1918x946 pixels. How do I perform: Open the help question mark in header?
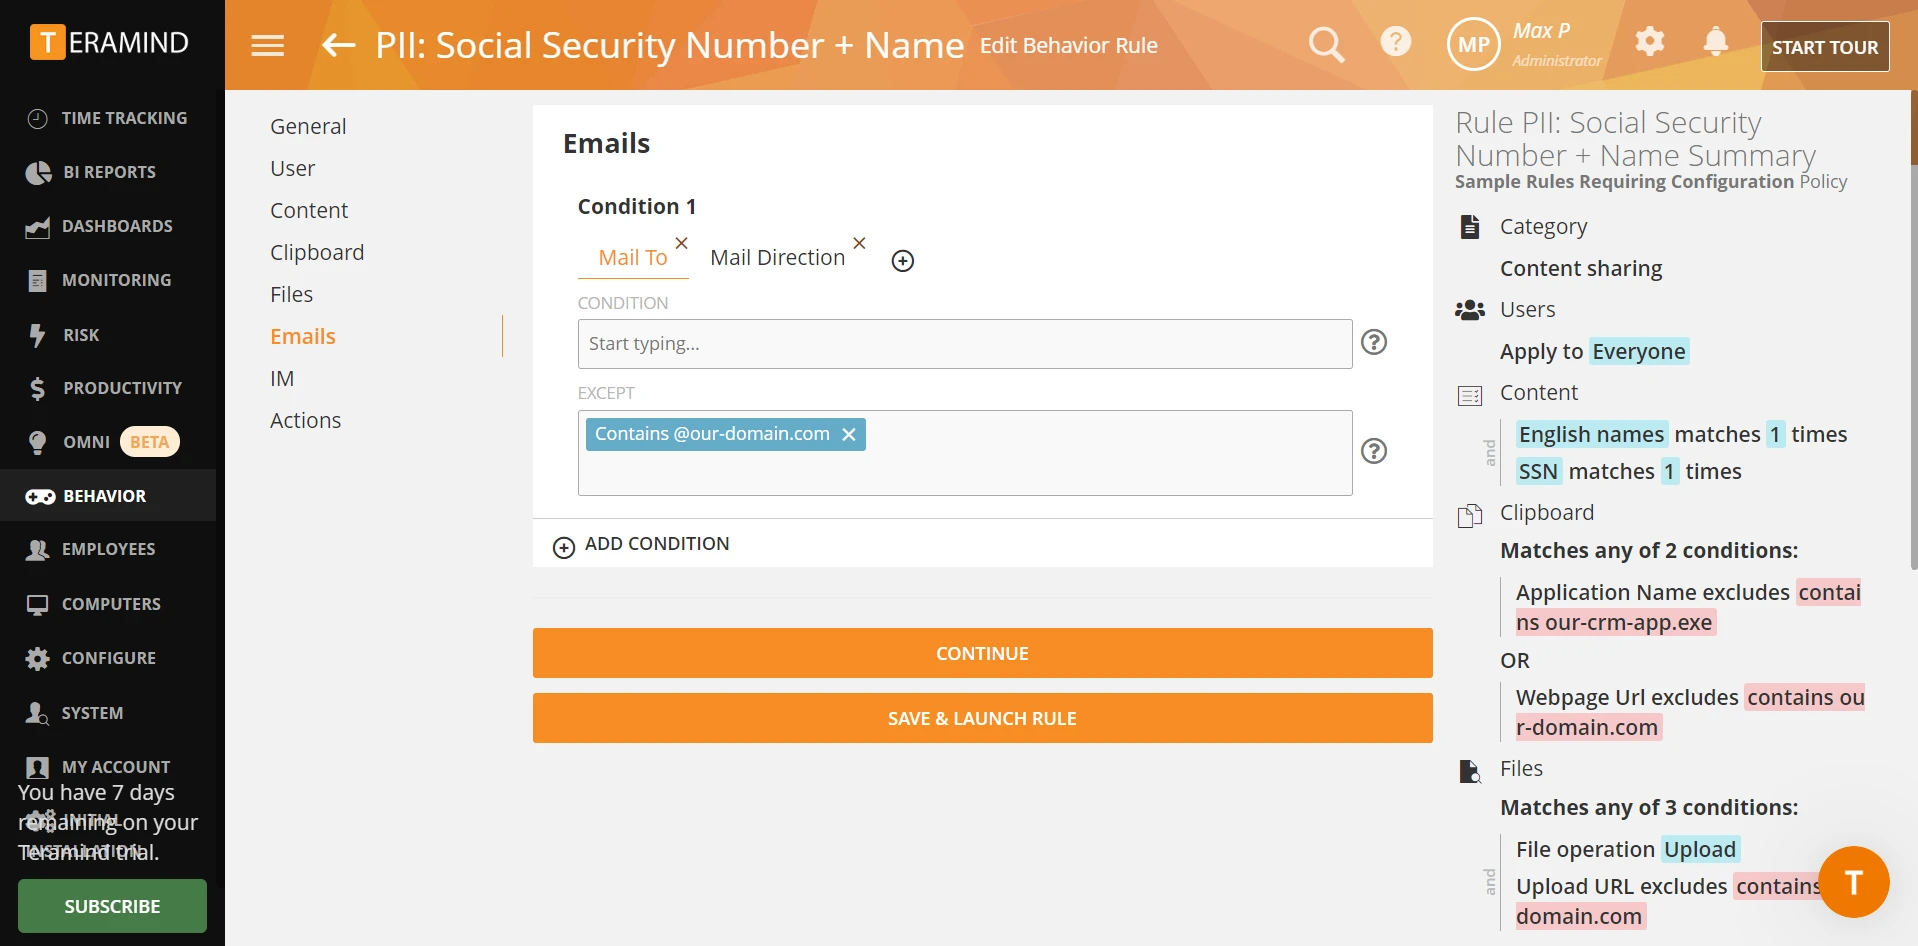click(1395, 42)
